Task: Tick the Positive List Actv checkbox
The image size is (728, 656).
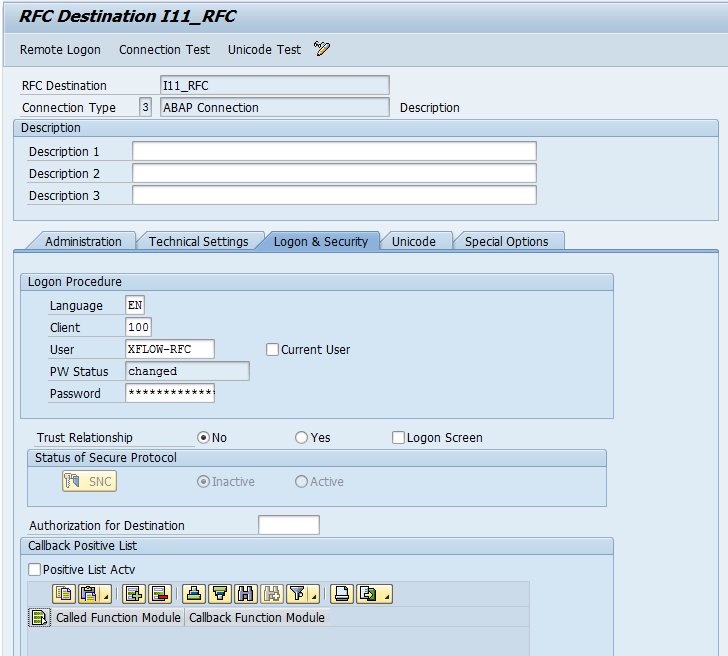Action: pos(35,570)
